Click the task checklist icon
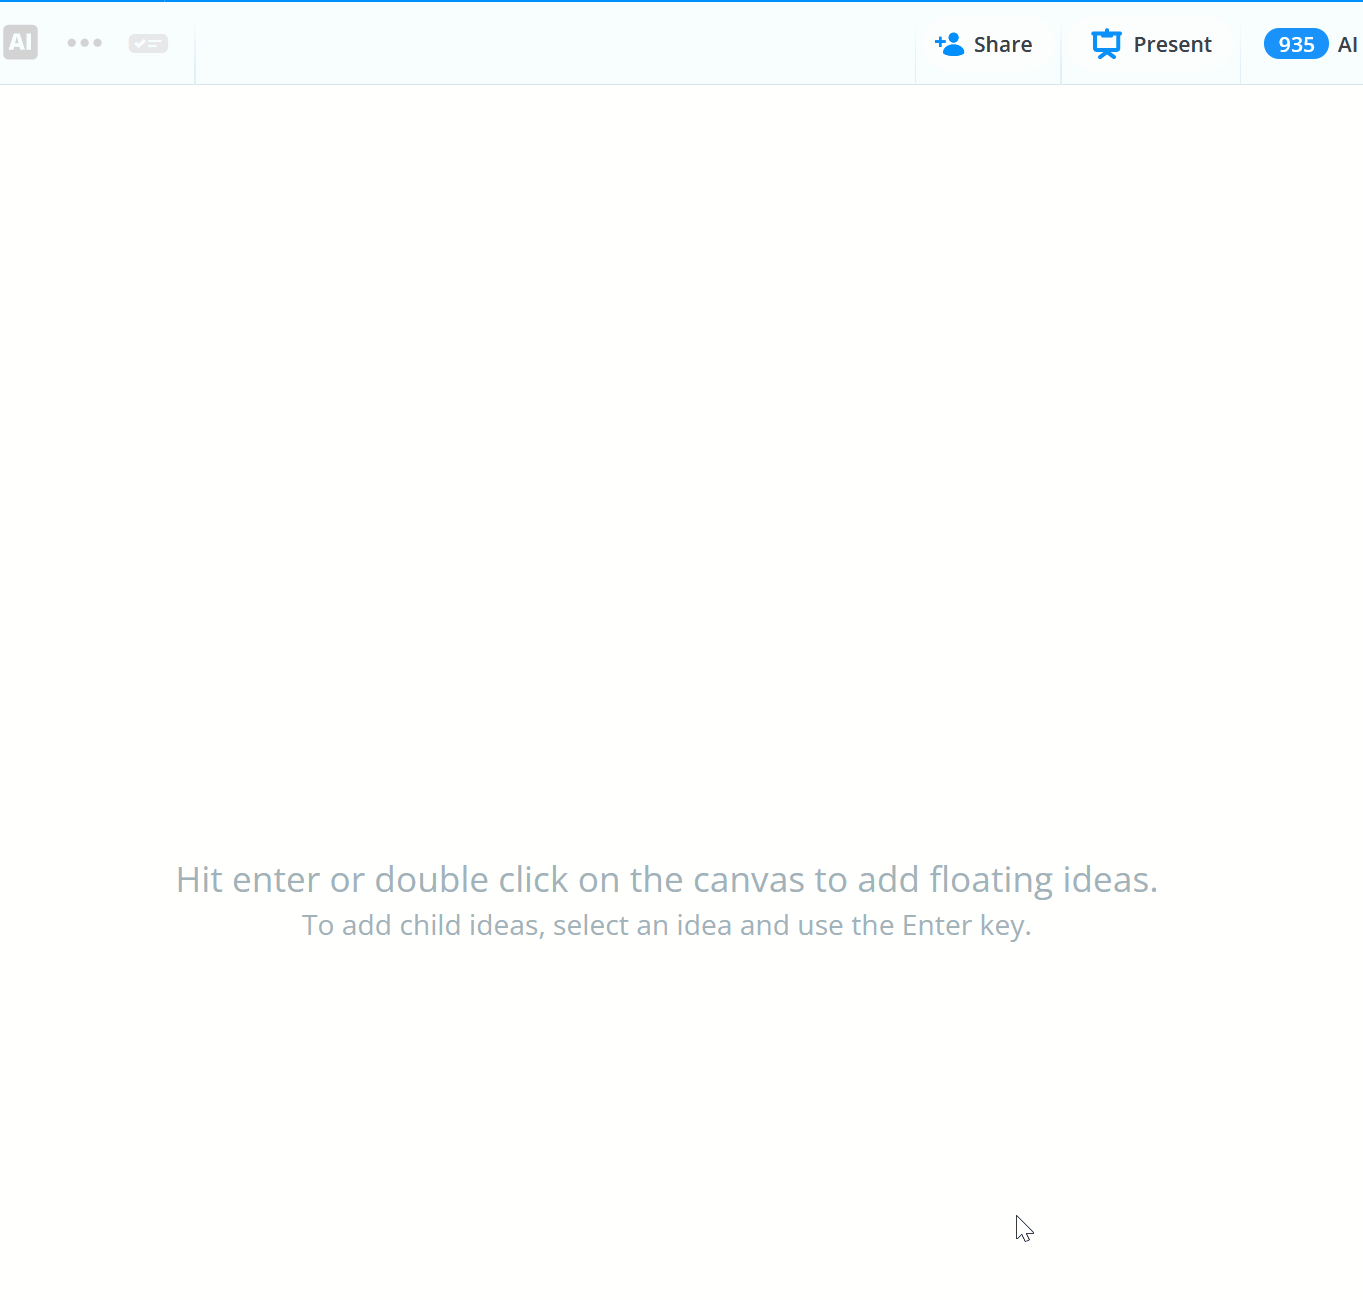 pos(148,44)
